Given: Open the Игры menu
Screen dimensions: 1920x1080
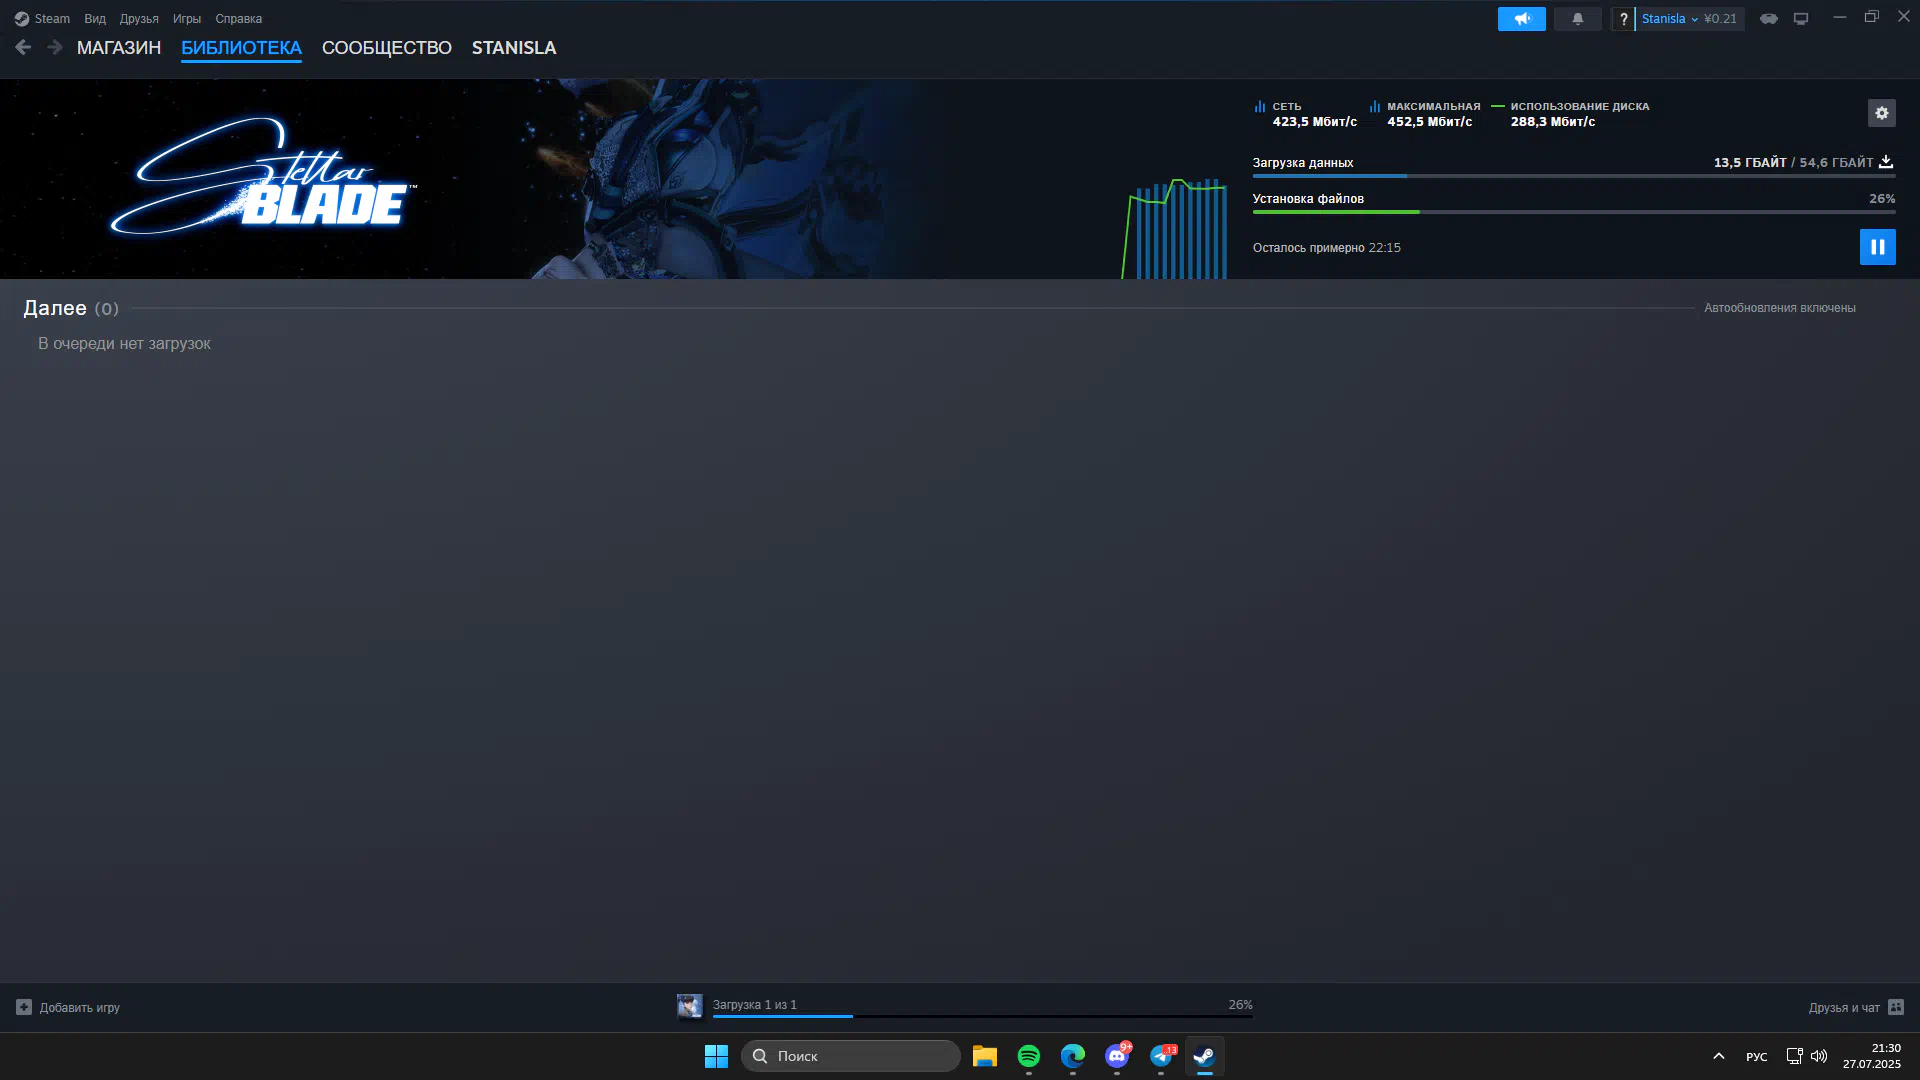Looking at the screenshot, I should click(187, 19).
